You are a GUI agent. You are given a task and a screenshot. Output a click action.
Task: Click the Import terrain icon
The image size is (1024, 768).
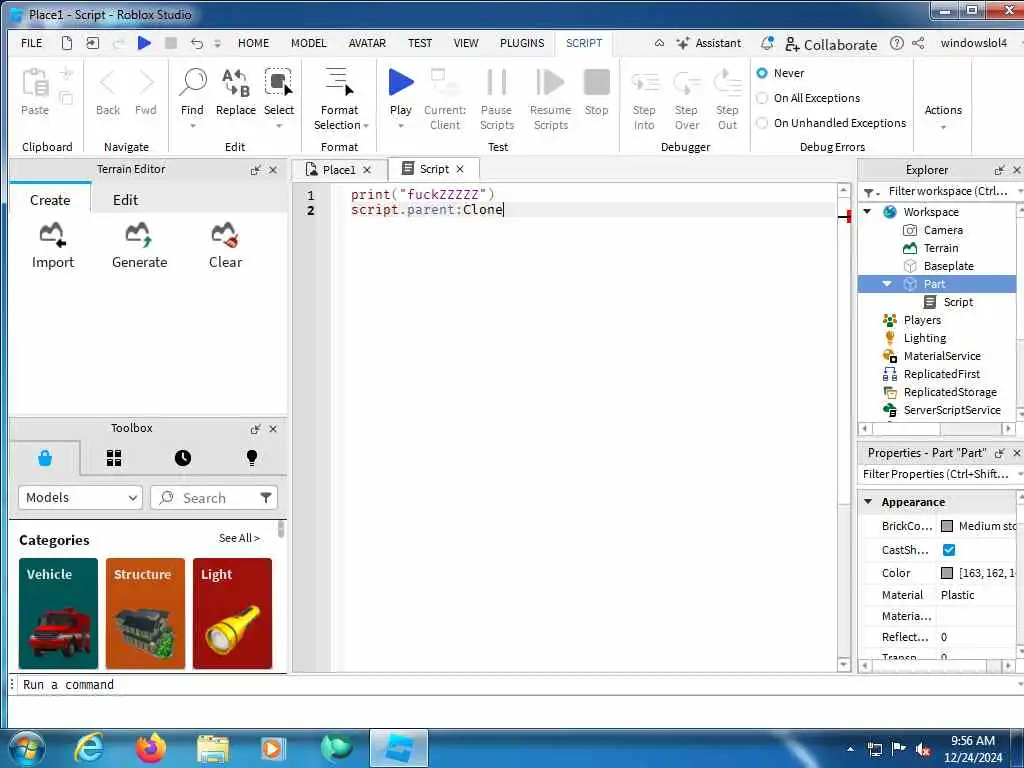(52, 234)
